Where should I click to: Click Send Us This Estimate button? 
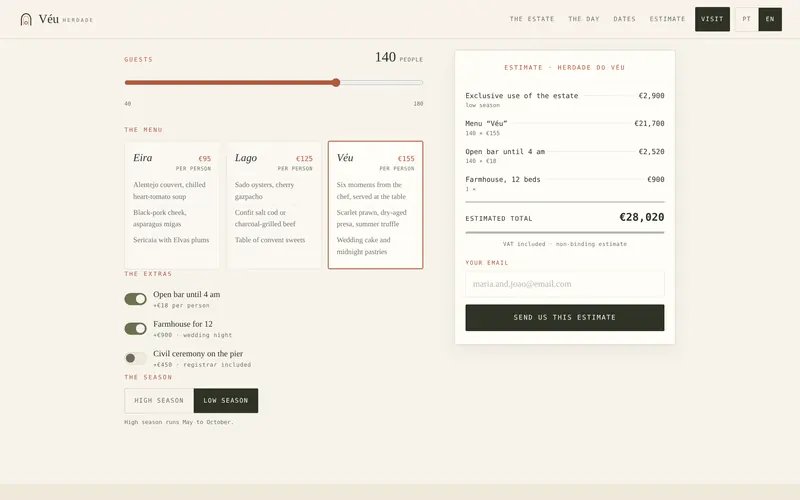pos(565,317)
